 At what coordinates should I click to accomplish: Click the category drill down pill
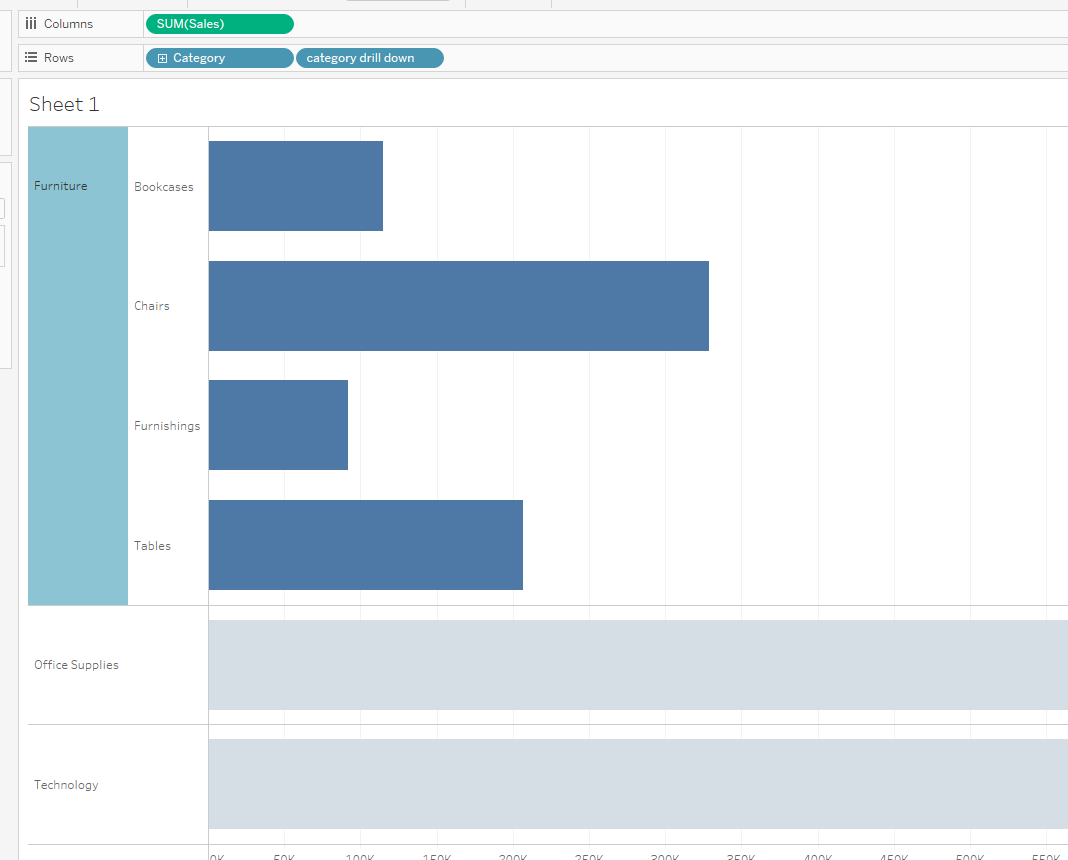tap(369, 59)
